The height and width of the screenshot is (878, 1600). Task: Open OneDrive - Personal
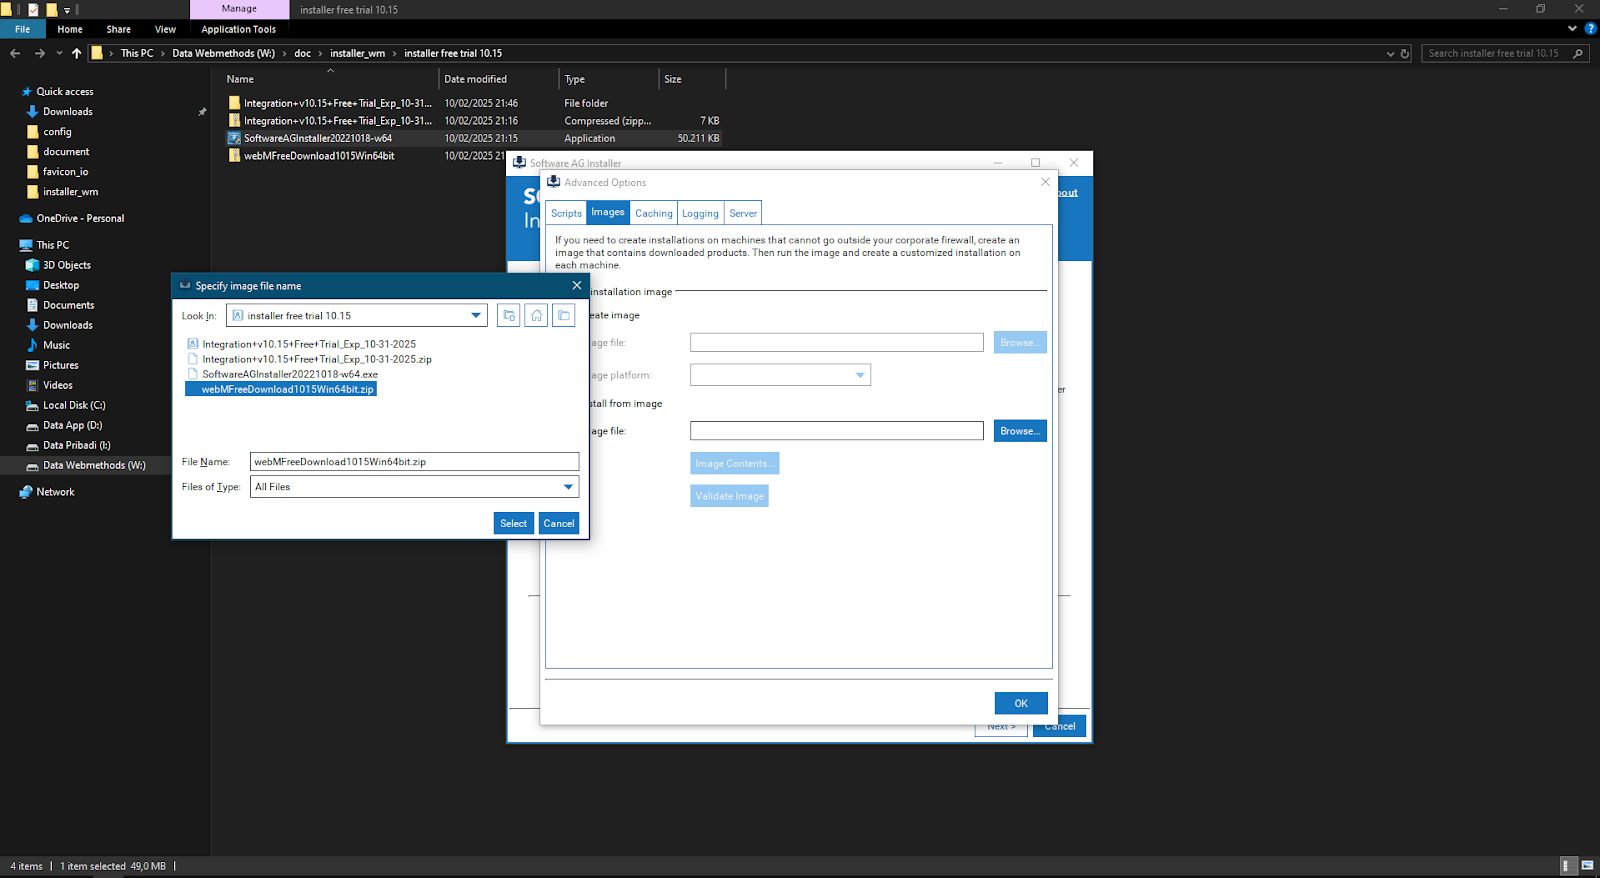point(80,218)
